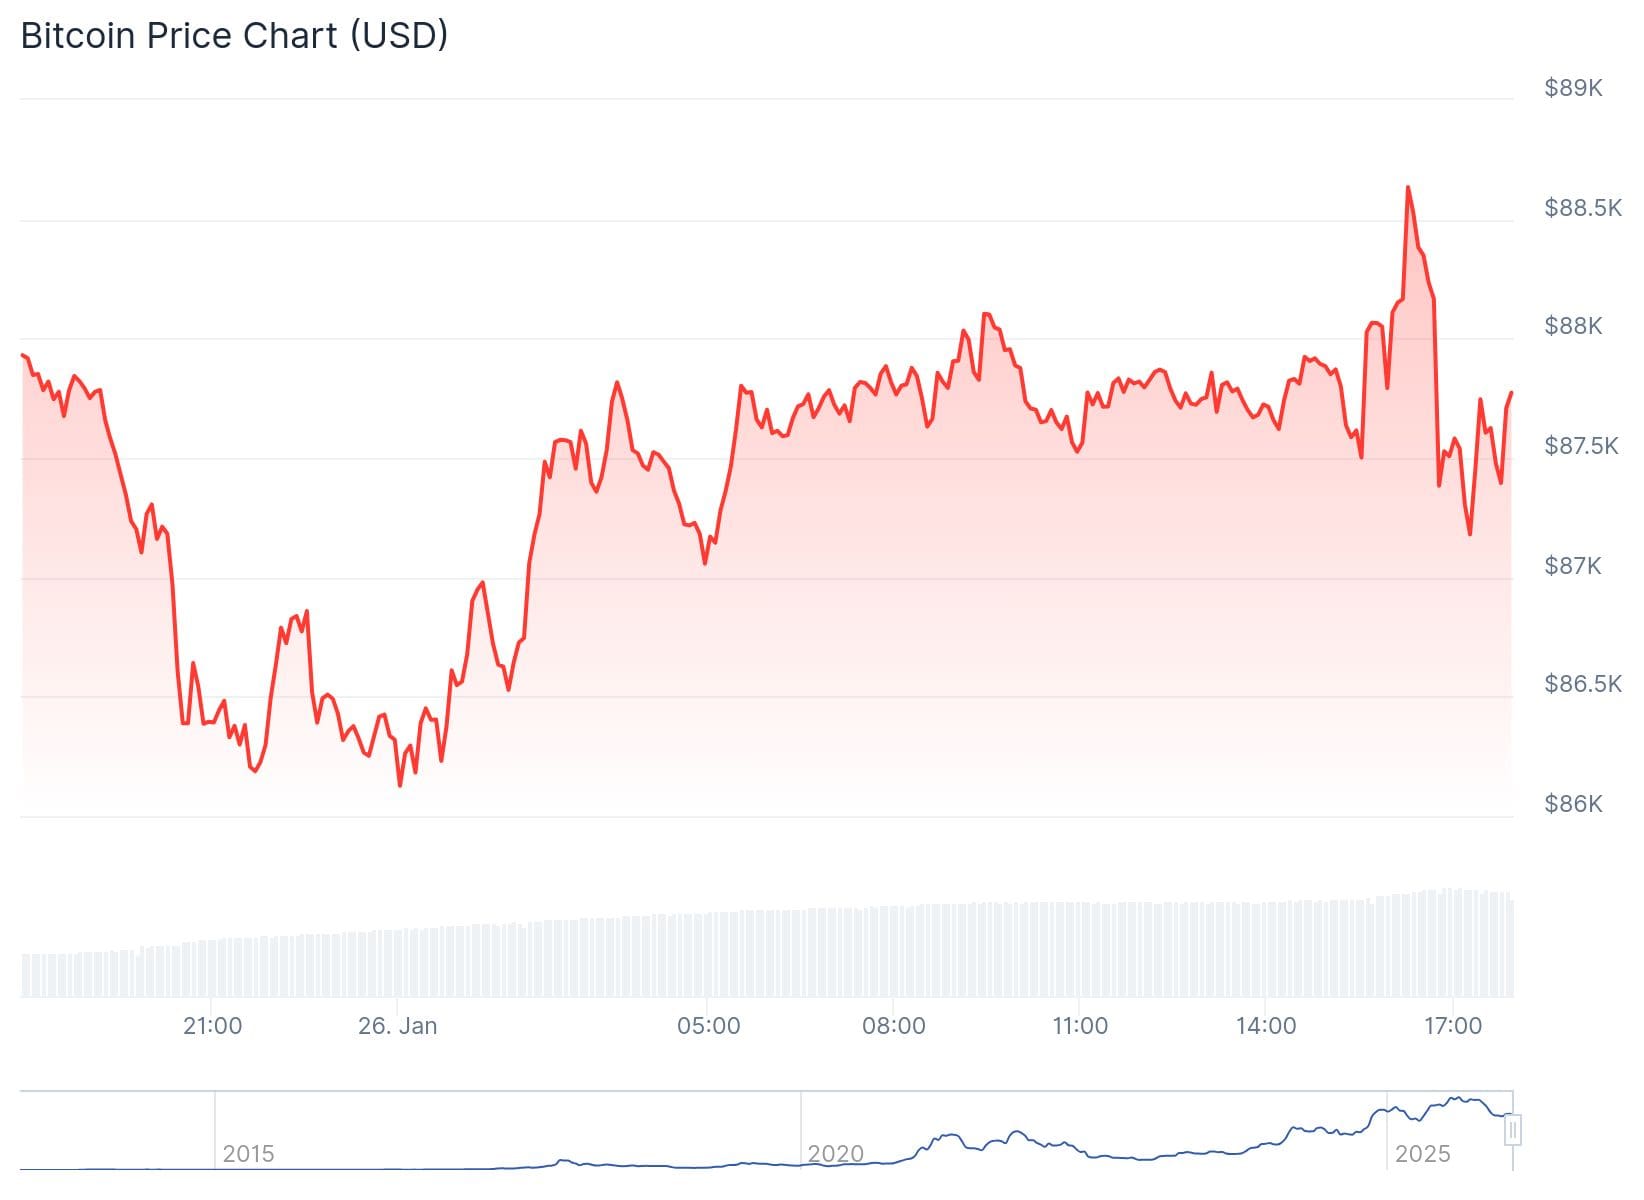Viewport: 1644px width, 1200px height.
Task: Click the 21:00 time axis label
Action: [212, 1026]
